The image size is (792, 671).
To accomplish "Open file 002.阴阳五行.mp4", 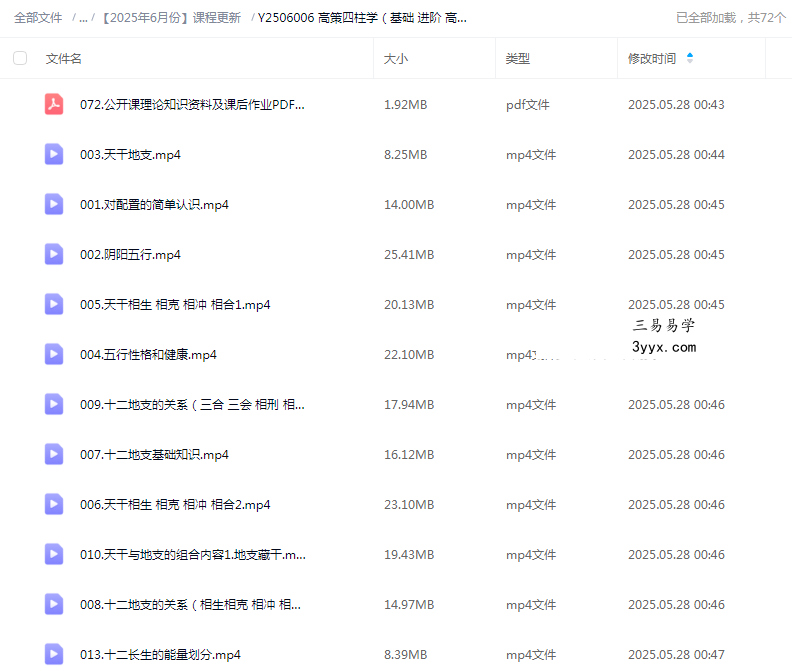I will 130,255.
